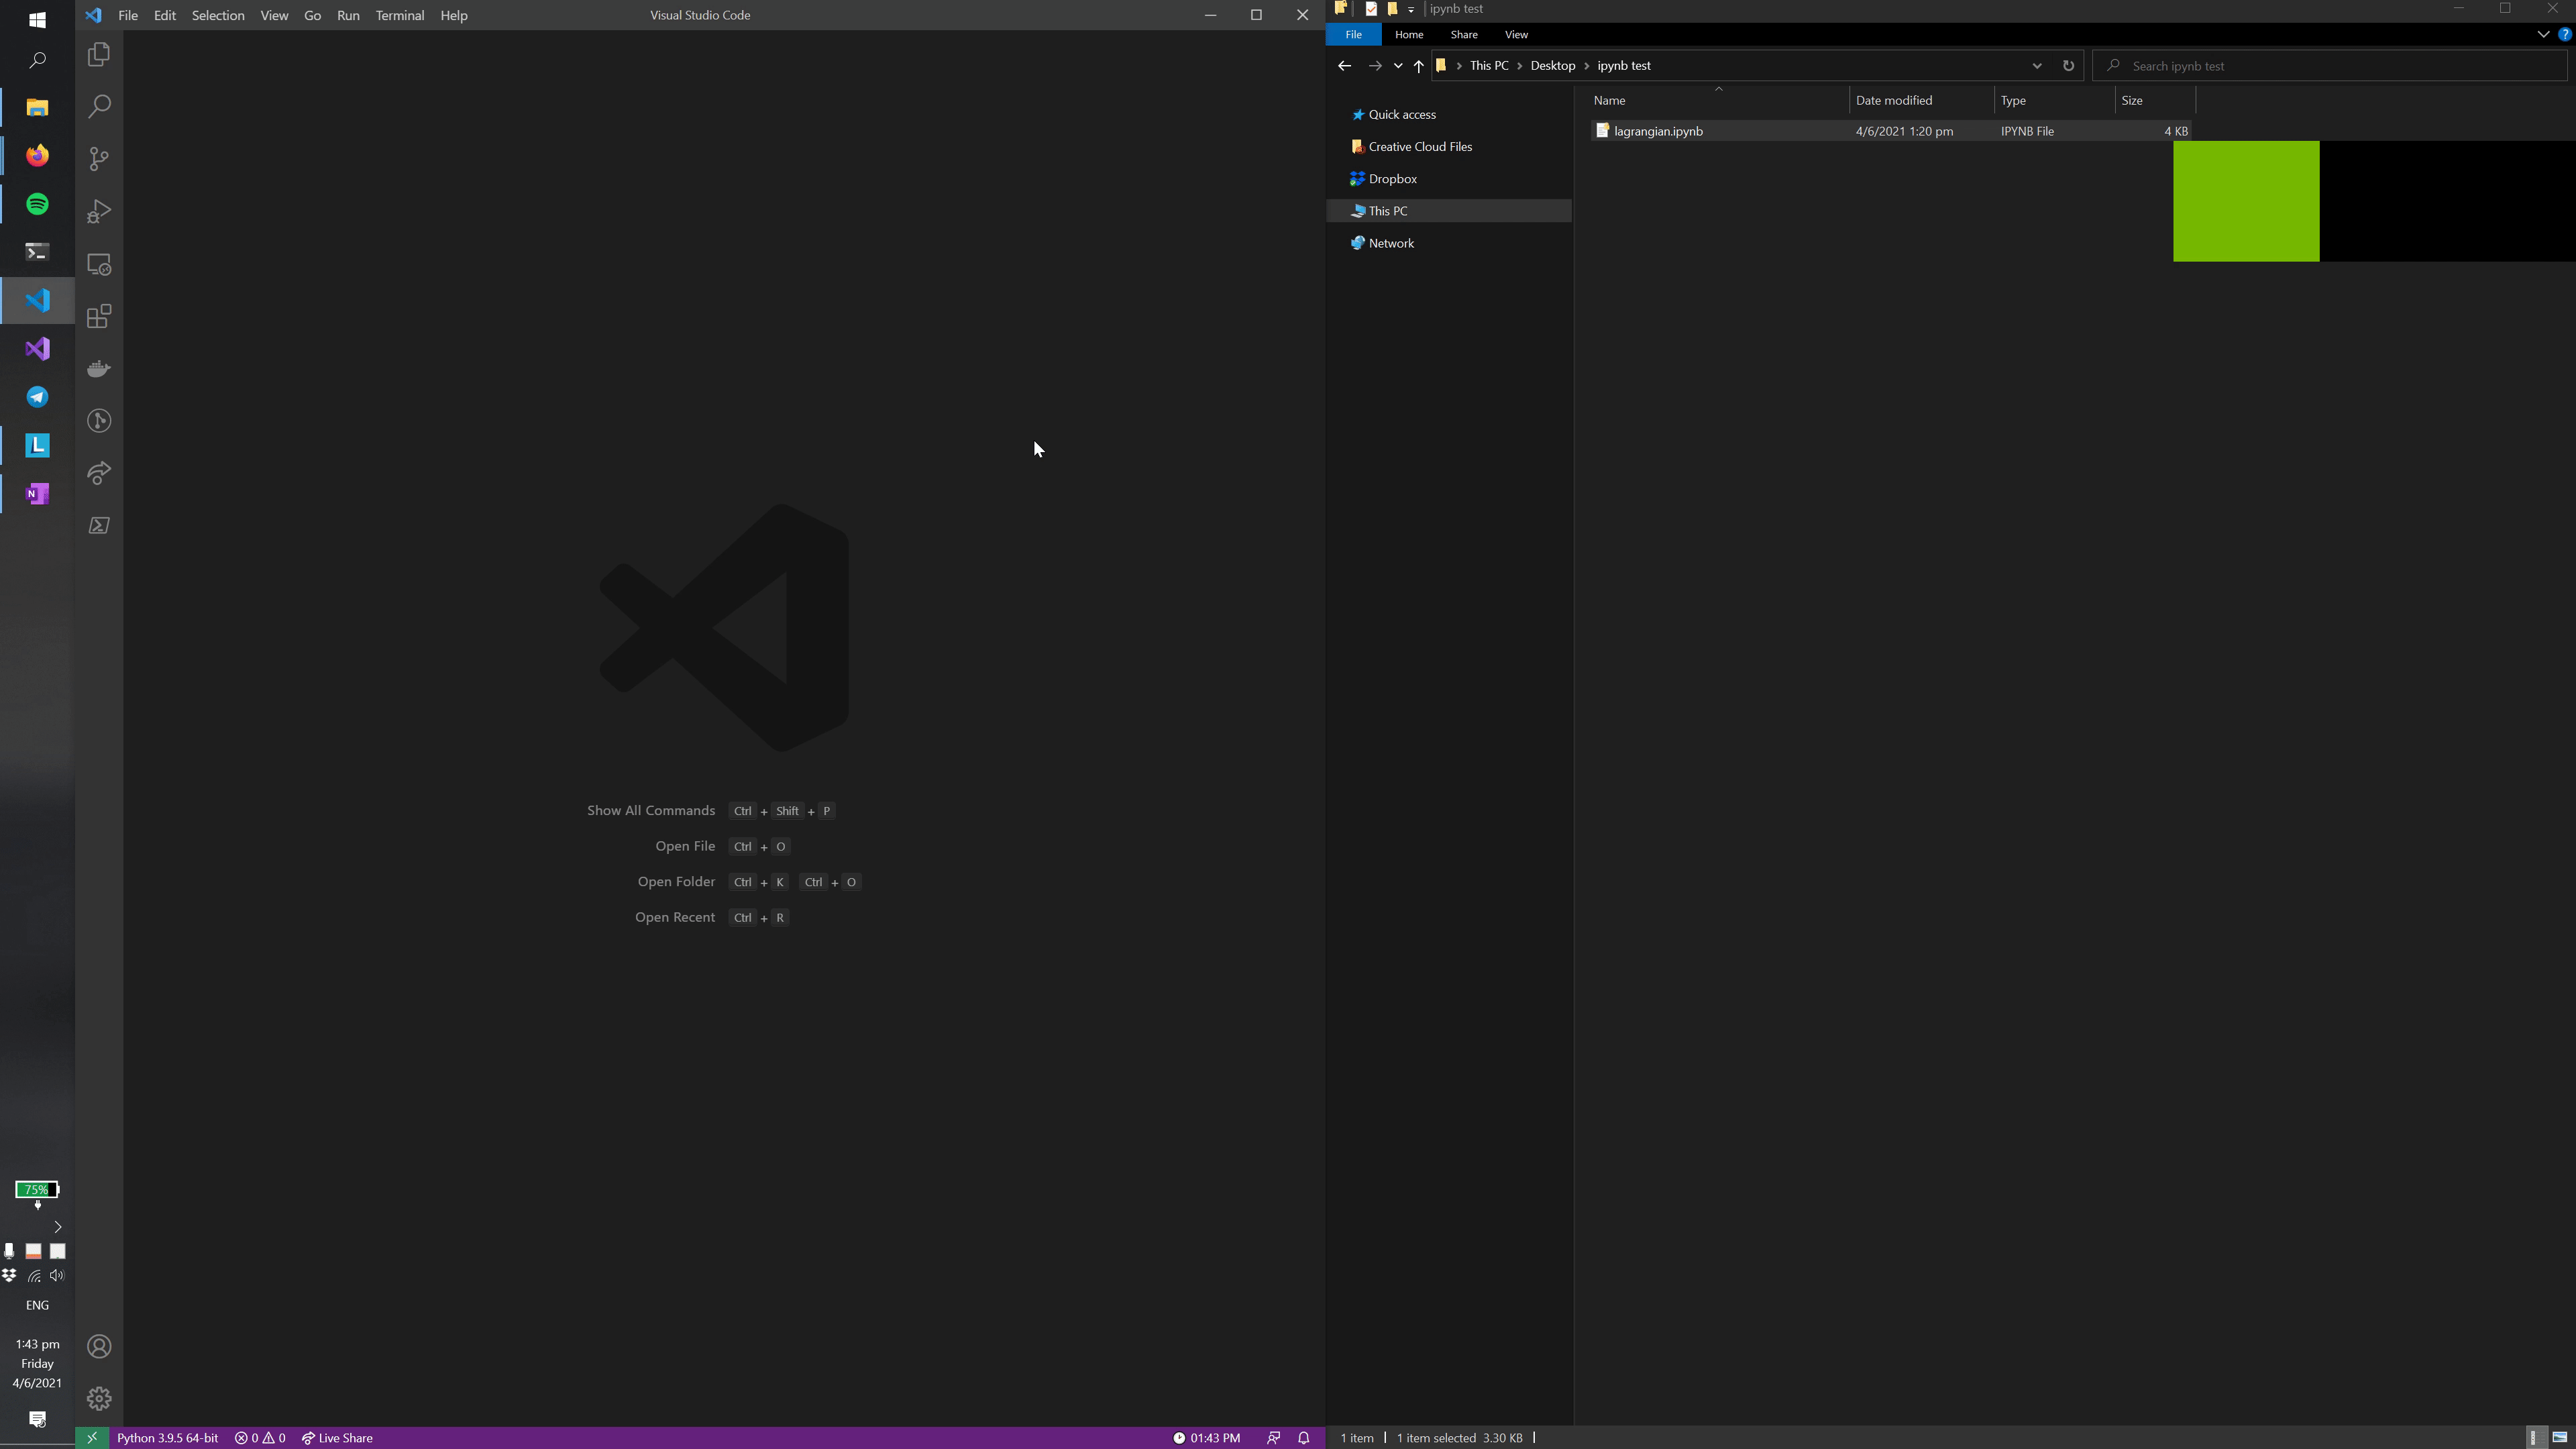Click the Telegram icon on the taskbar
This screenshot has width=2576, height=1449.
tap(37, 397)
